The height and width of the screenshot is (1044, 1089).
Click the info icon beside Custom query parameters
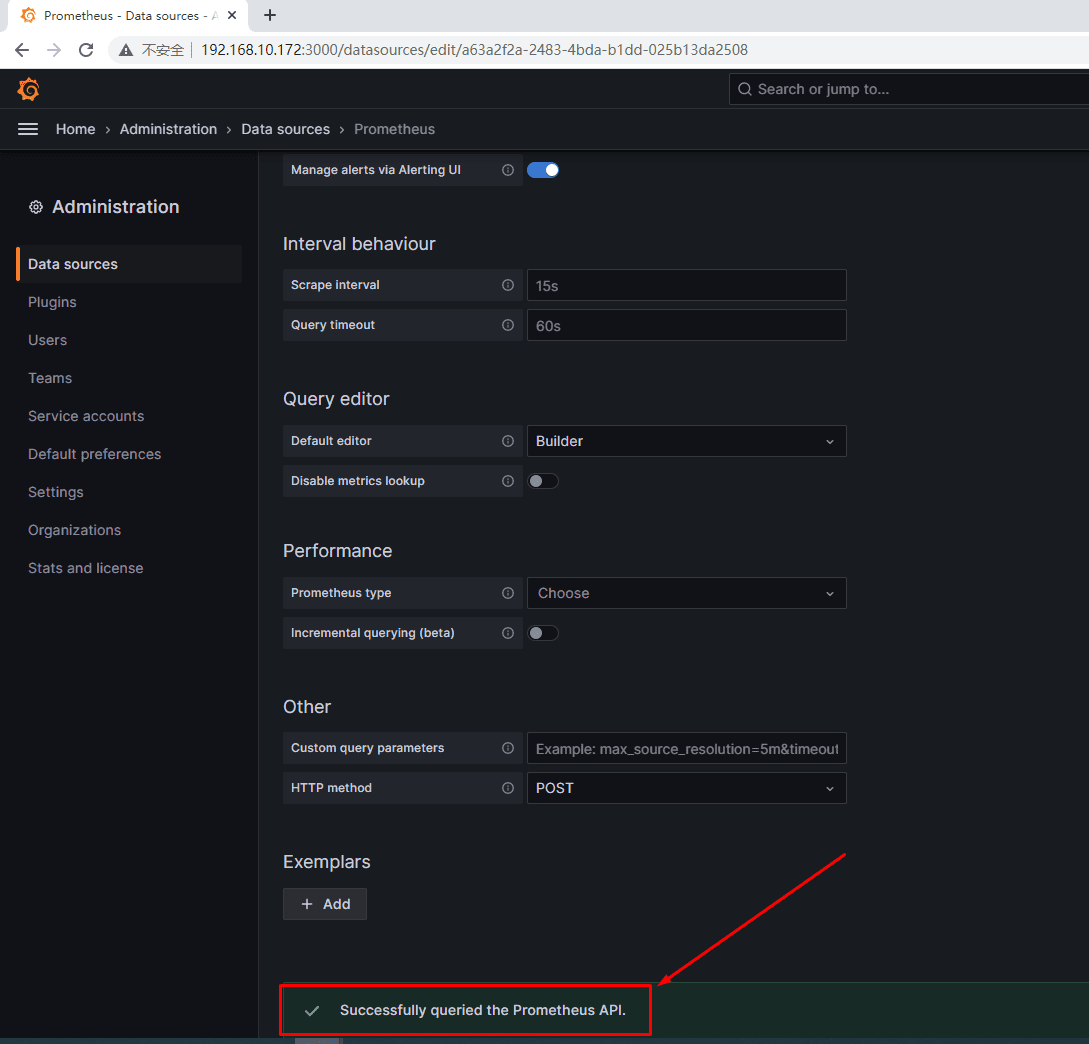click(508, 748)
